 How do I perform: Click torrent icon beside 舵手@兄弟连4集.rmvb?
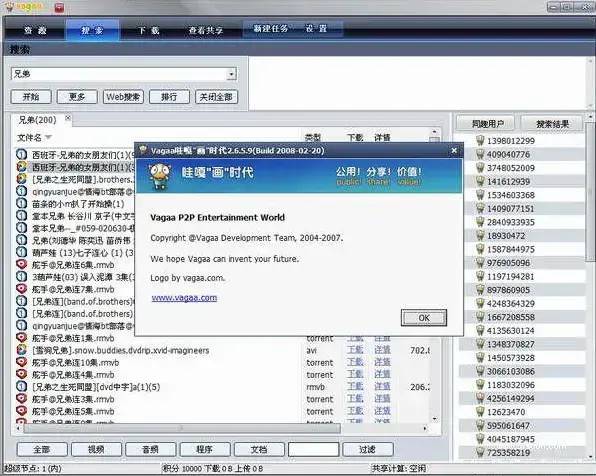pyautogui.click(x=21, y=374)
